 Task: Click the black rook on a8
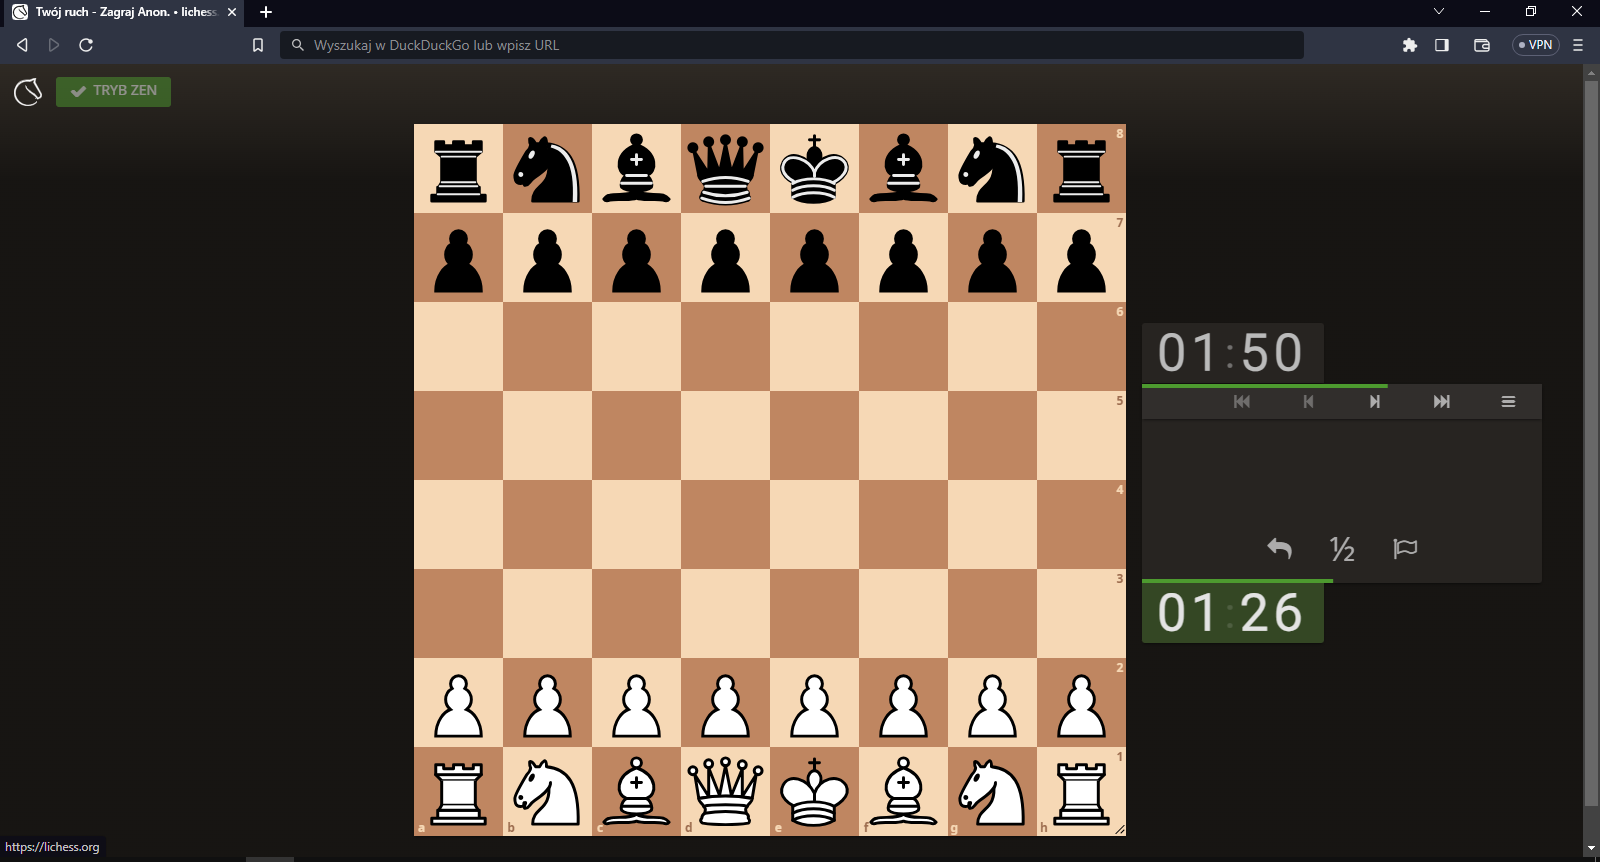click(458, 168)
